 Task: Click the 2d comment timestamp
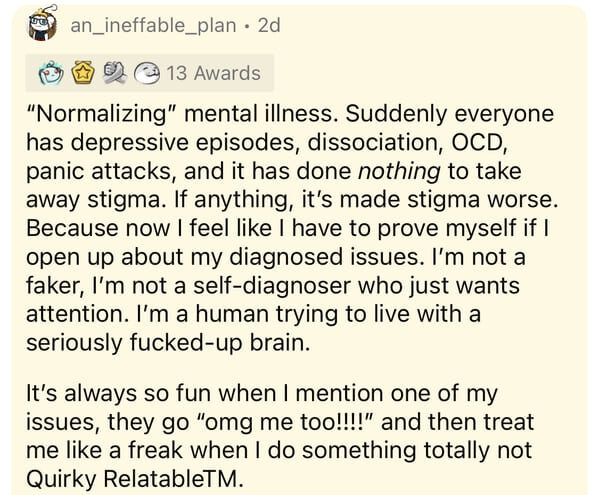tap(269, 26)
